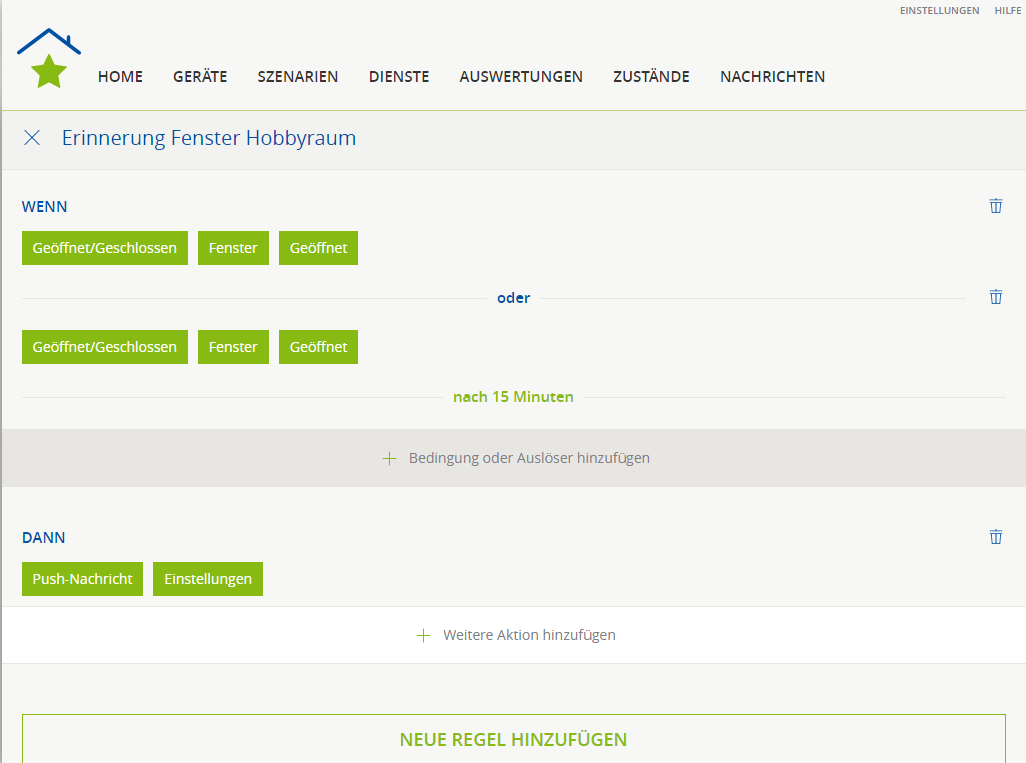1026x763 pixels.
Task: Go to the SZENARIEN section
Action: click(298, 77)
